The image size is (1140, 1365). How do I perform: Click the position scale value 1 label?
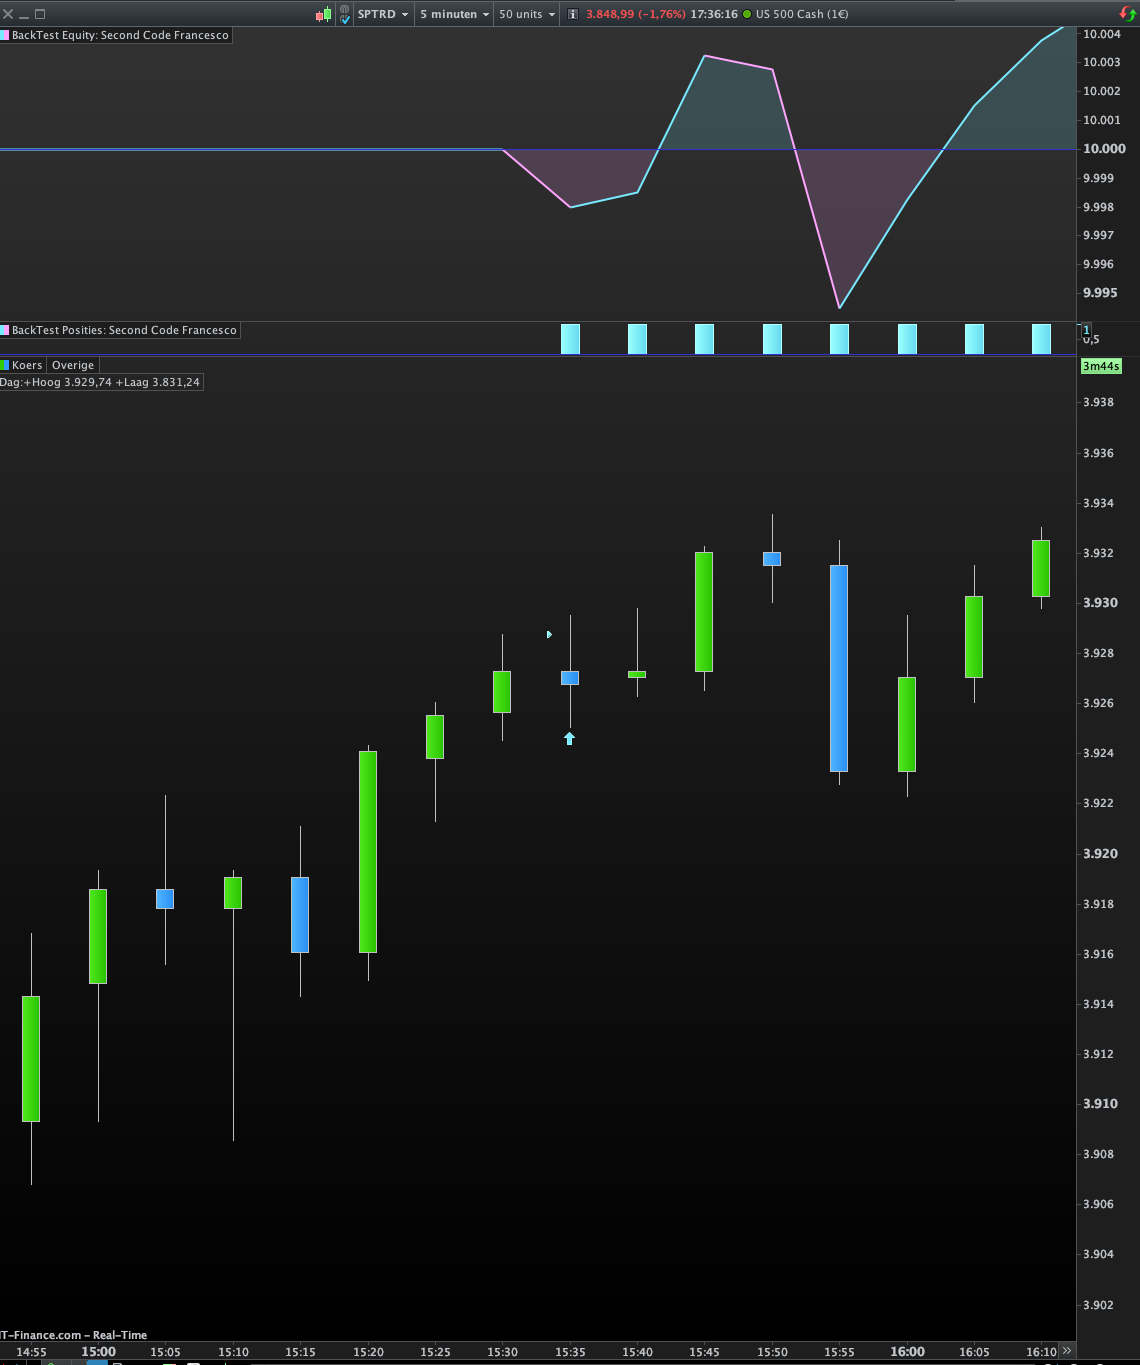point(1086,329)
